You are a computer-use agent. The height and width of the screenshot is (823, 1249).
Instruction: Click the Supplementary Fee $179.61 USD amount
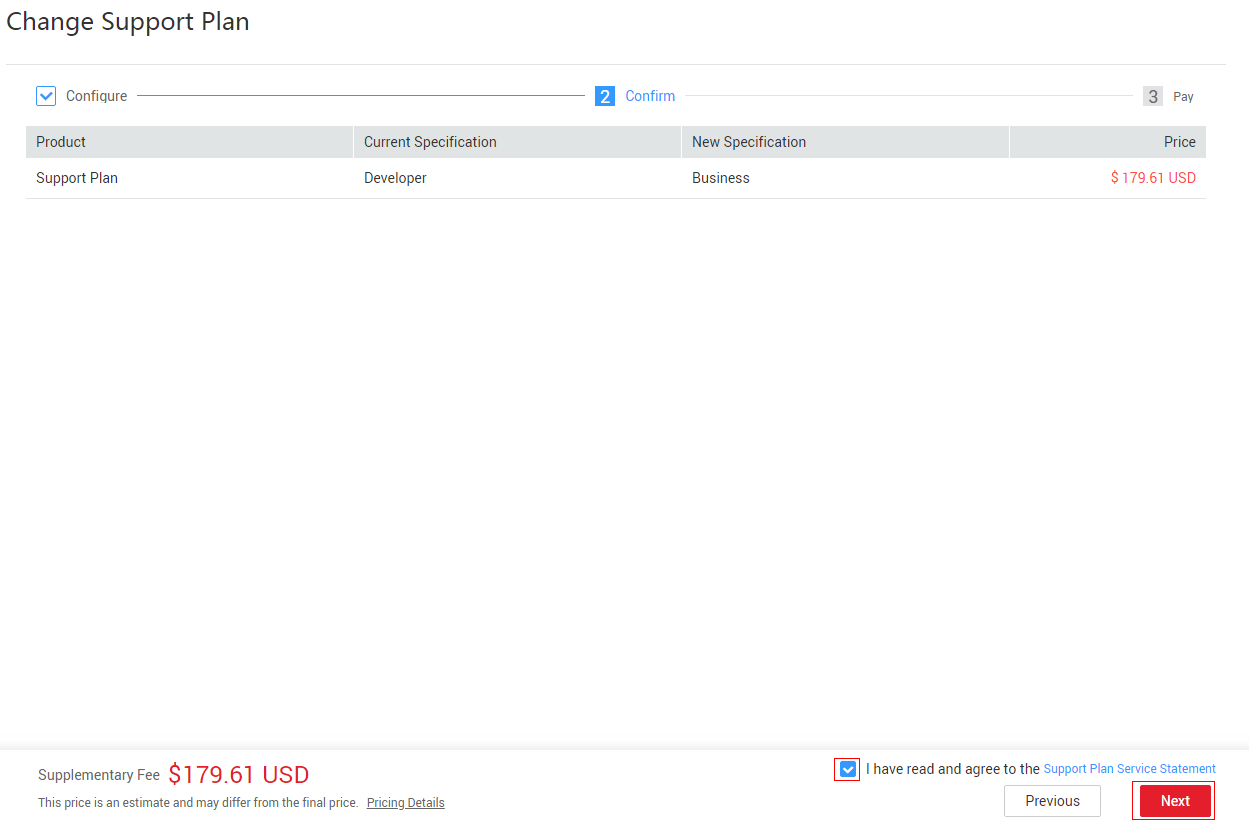coord(239,775)
